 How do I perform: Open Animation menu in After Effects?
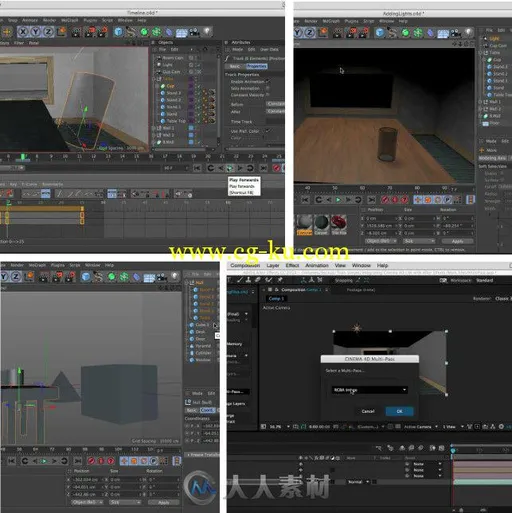[x=317, y=265]
